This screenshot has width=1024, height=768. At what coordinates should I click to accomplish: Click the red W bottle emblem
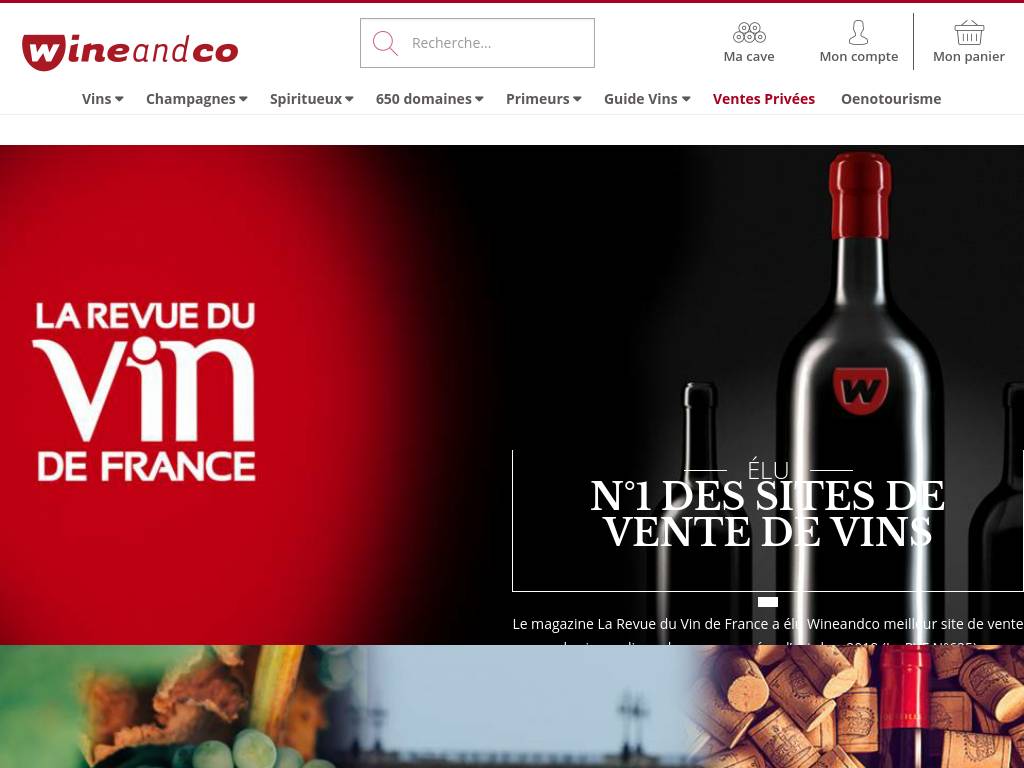(x=860, y=391)
